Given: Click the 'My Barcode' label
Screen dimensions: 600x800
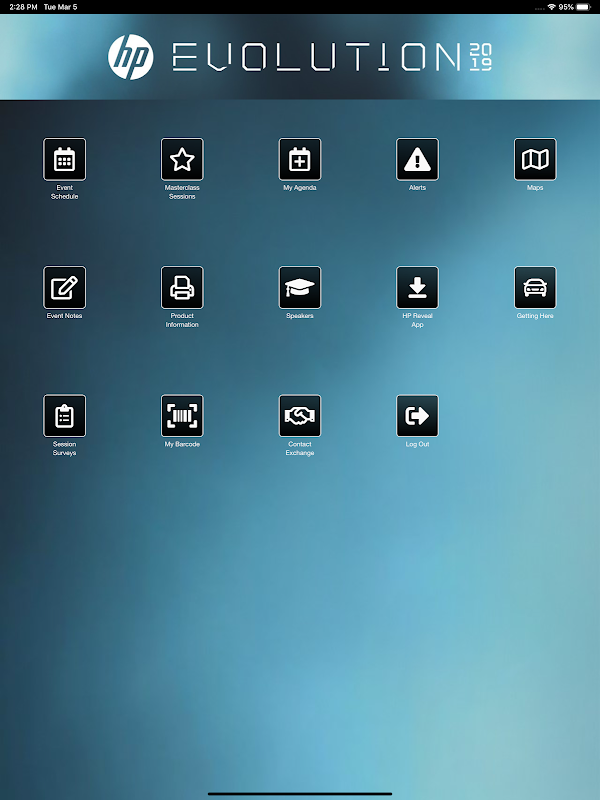Looking at the screenshot, I should coord(182,444).
